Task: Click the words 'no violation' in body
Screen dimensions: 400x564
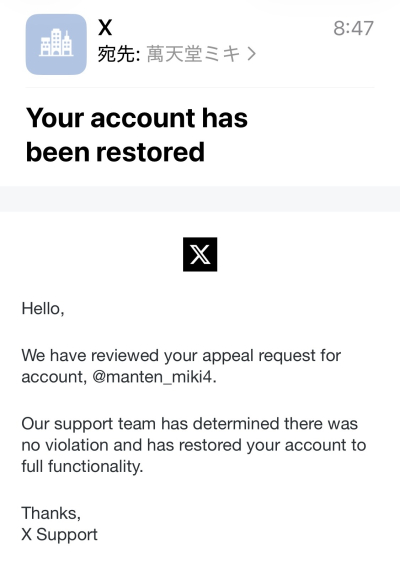Action: tap(65, 445)
